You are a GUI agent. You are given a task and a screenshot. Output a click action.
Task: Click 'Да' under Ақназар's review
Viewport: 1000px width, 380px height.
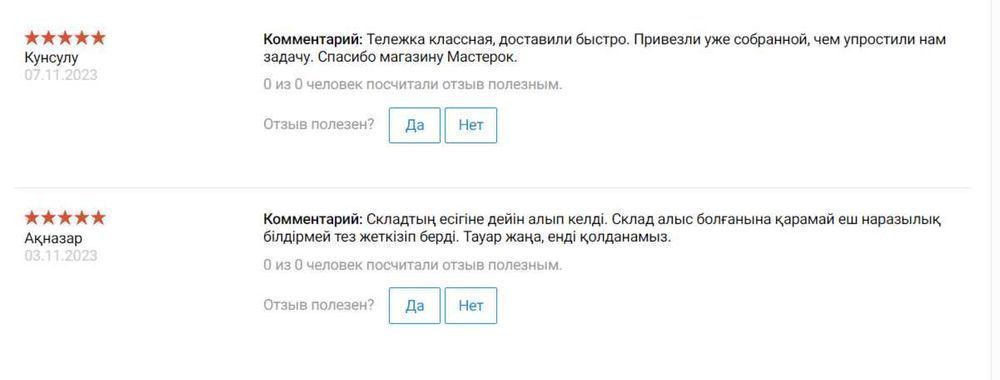point(415,305)
